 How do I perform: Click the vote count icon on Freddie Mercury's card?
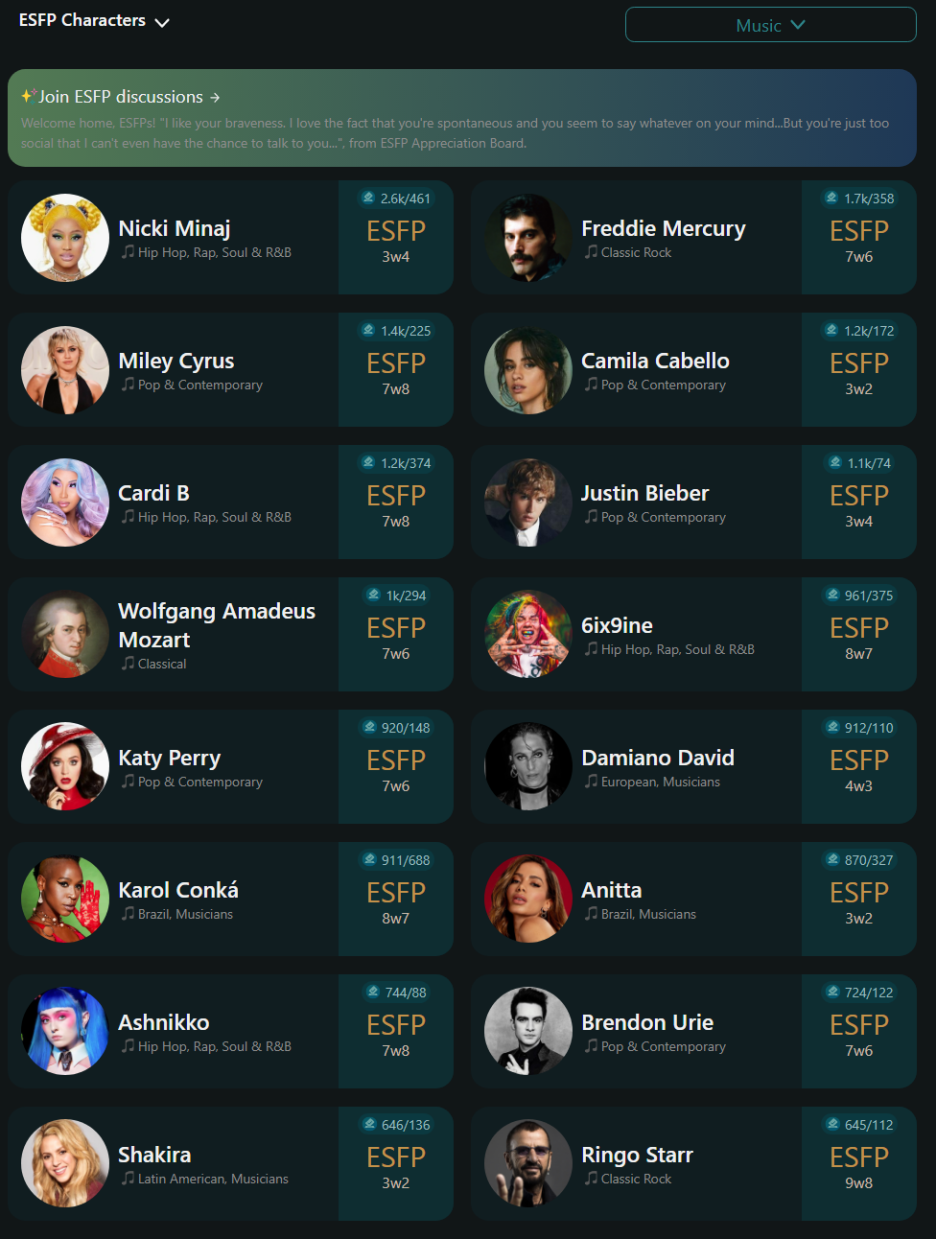[832, 198]
